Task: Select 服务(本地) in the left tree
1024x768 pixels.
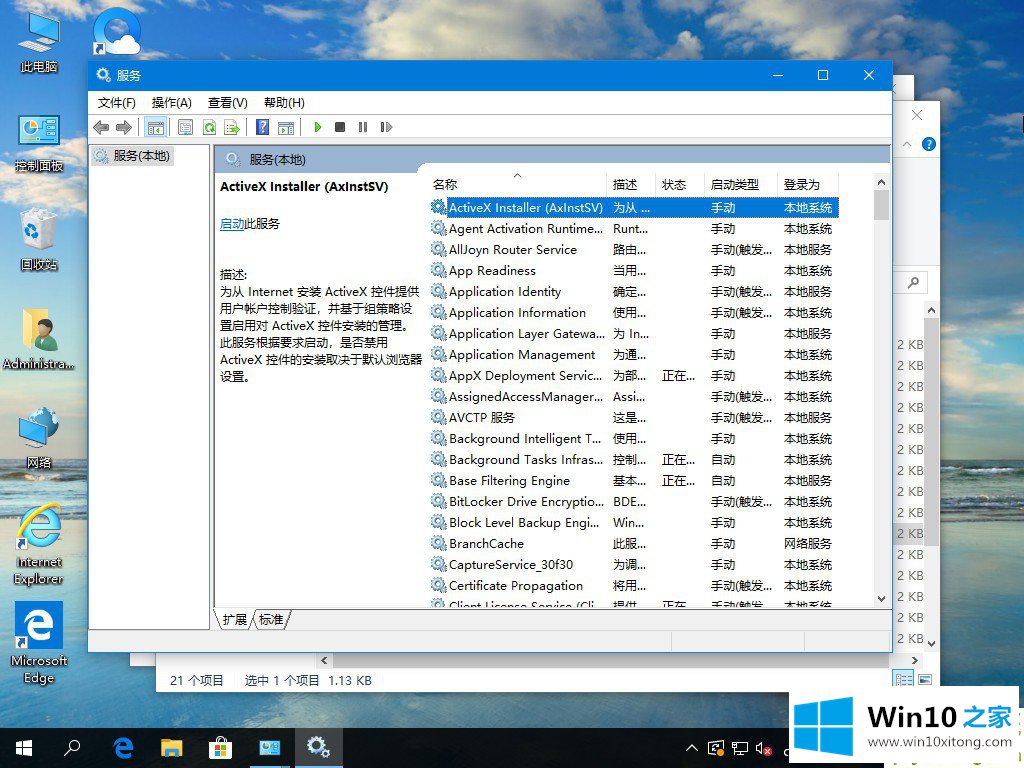Action: click(141, 156)
